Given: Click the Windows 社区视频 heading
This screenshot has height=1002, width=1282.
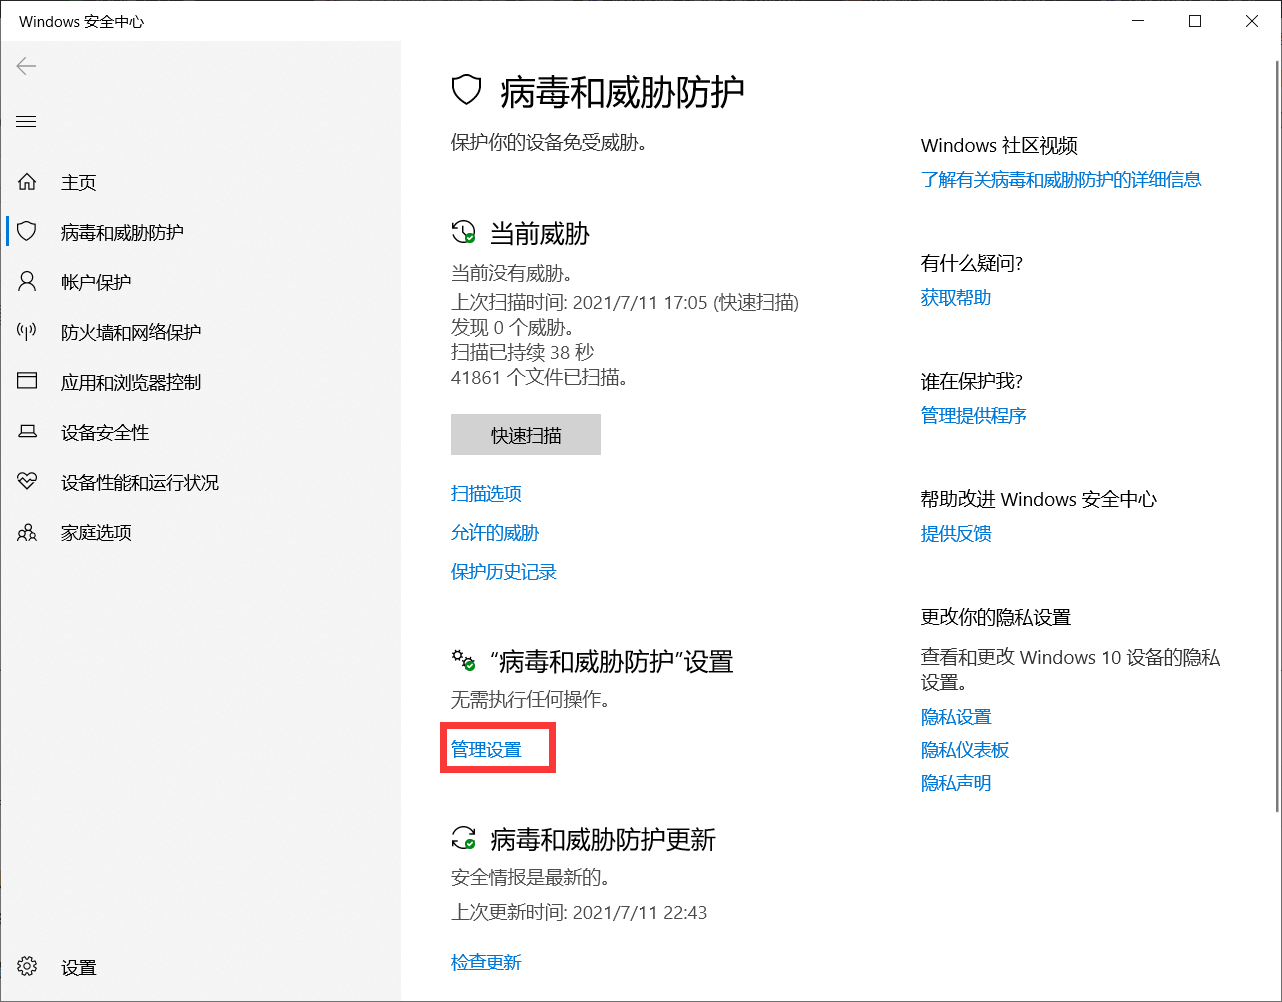Looking at the screenshot, I should (999, 145).
